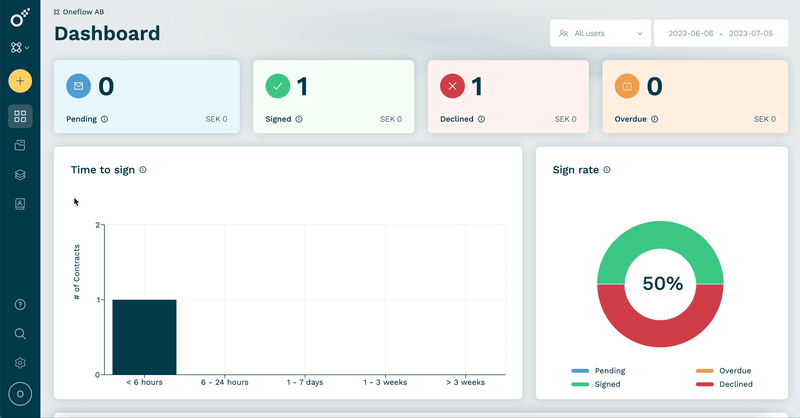Image resolution: width=800 pixels, height=418 pixels.
Task: Click the red Declined cross icon
Action: [x=453, y=86]
